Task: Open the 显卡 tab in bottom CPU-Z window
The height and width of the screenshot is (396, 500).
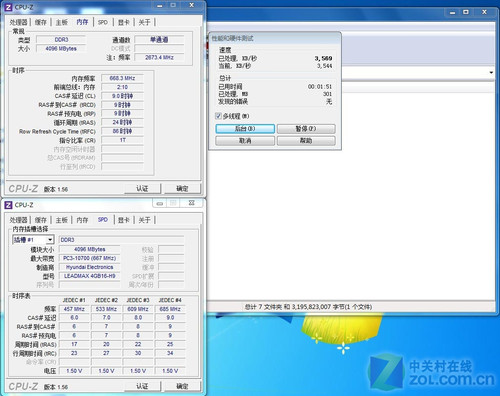Action: point(123,220)
